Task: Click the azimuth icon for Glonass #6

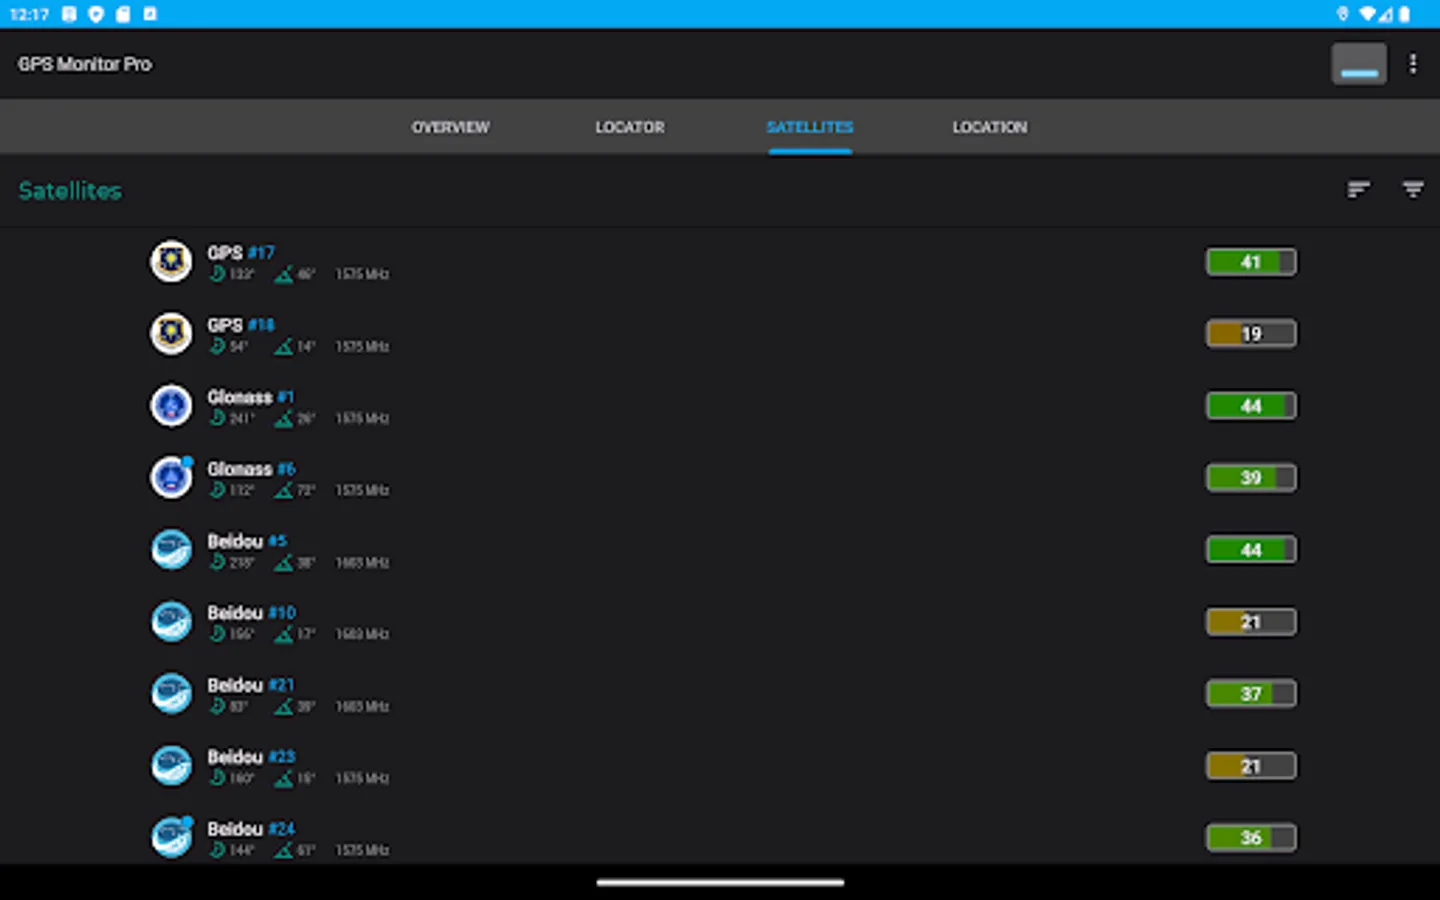Action: 217,490
